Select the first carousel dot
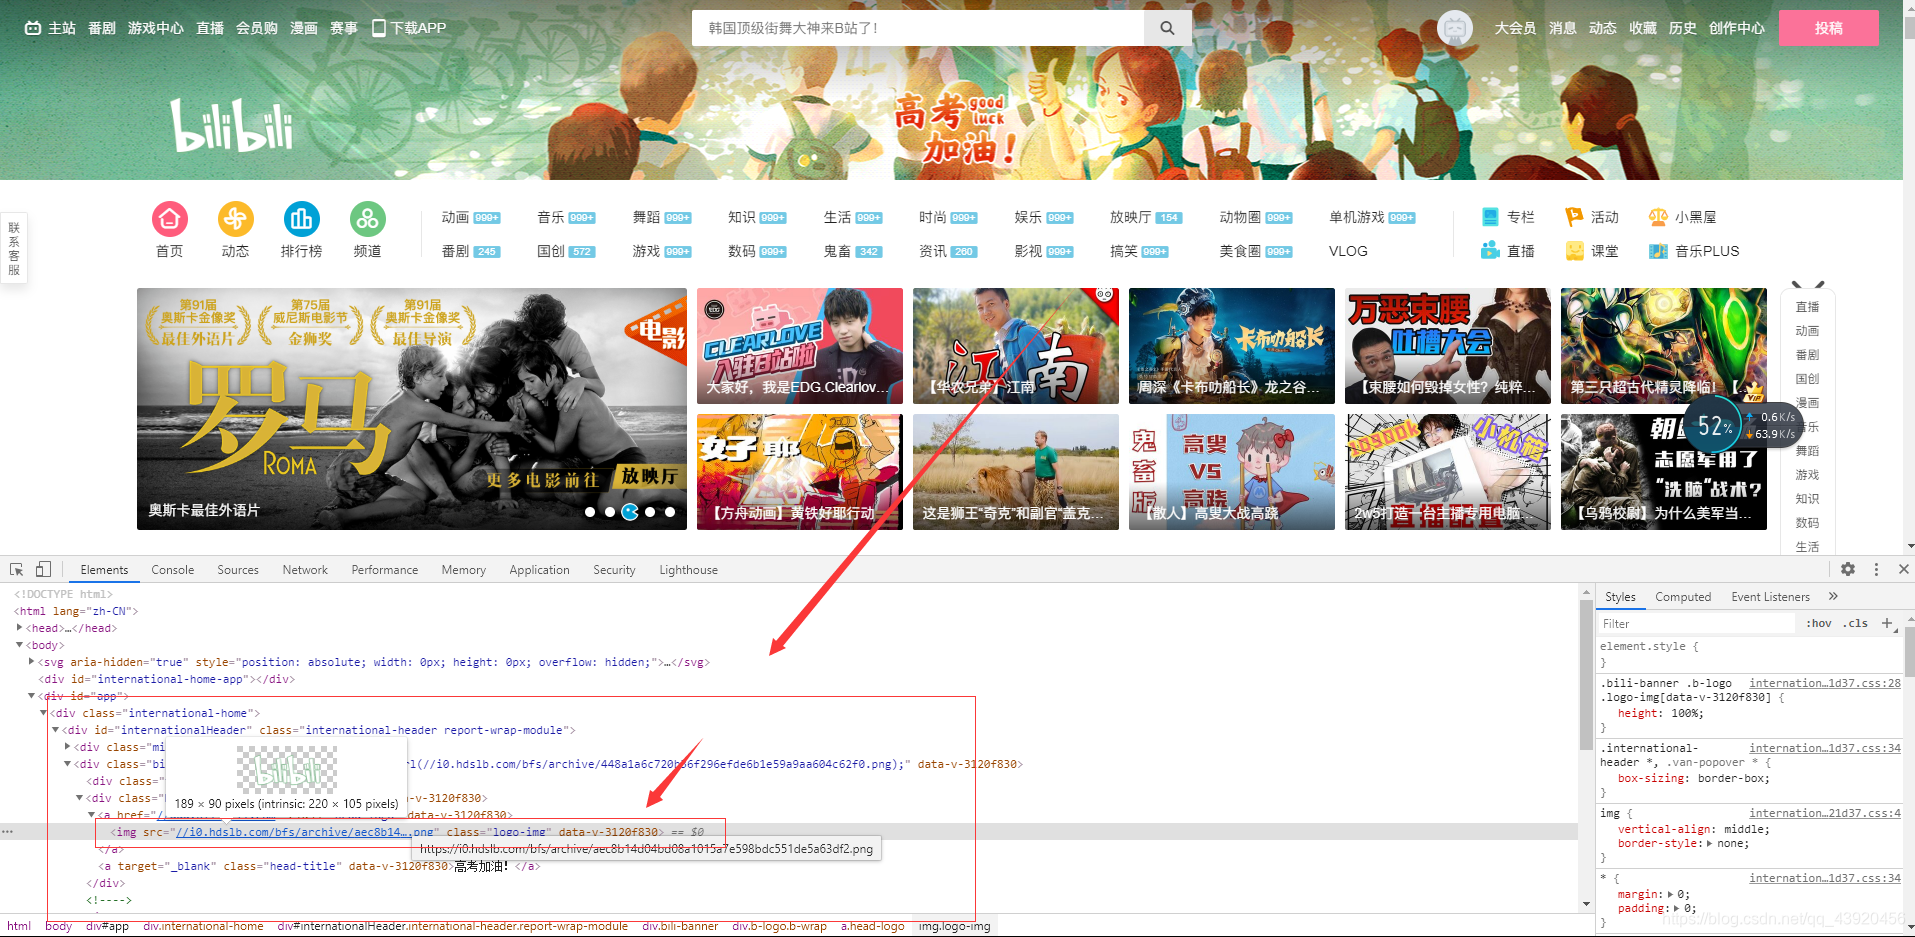 (x=590, y=512)
